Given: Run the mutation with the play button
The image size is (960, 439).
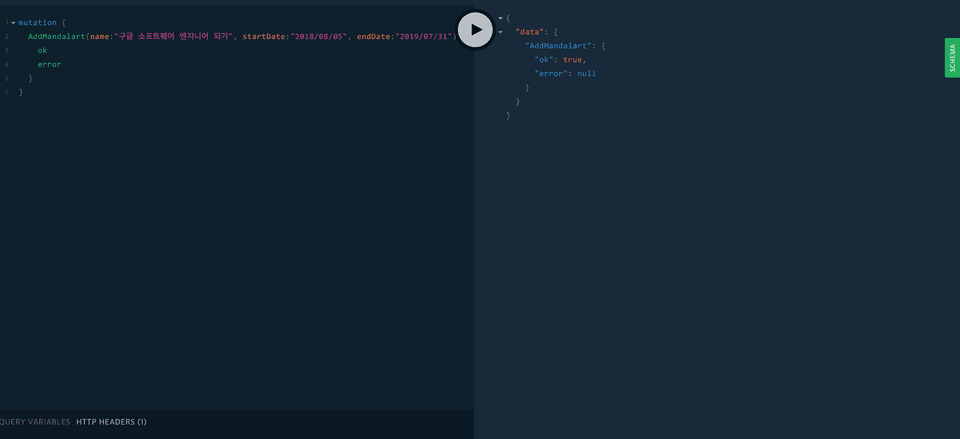Looking at the screenshot, I should click(x=475, y=30).
